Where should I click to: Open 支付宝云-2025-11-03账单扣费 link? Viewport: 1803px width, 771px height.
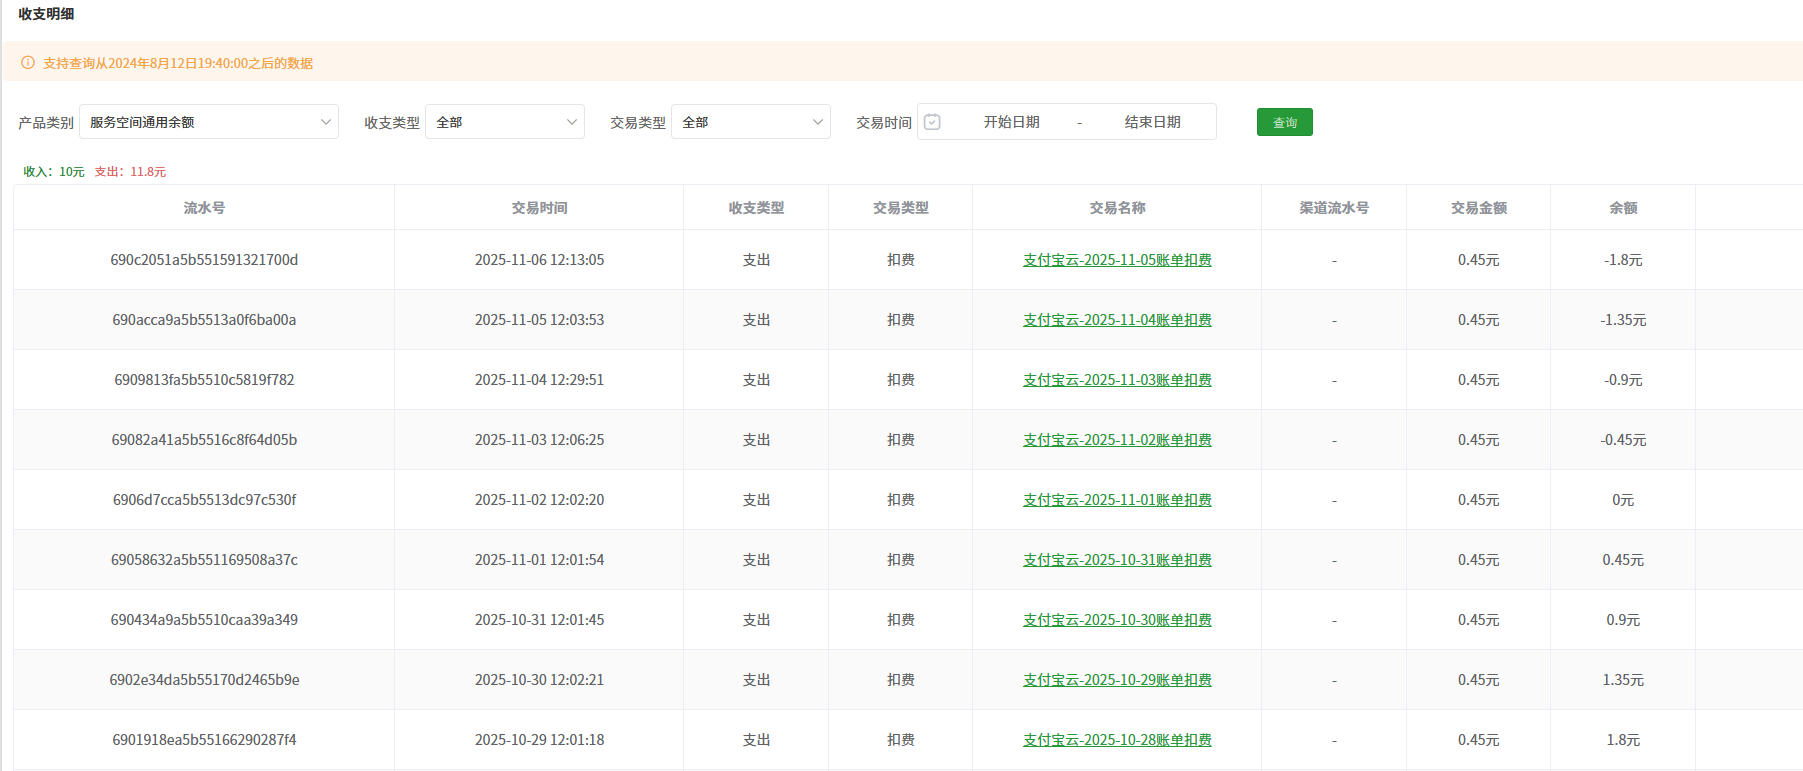pos(1117,380)
